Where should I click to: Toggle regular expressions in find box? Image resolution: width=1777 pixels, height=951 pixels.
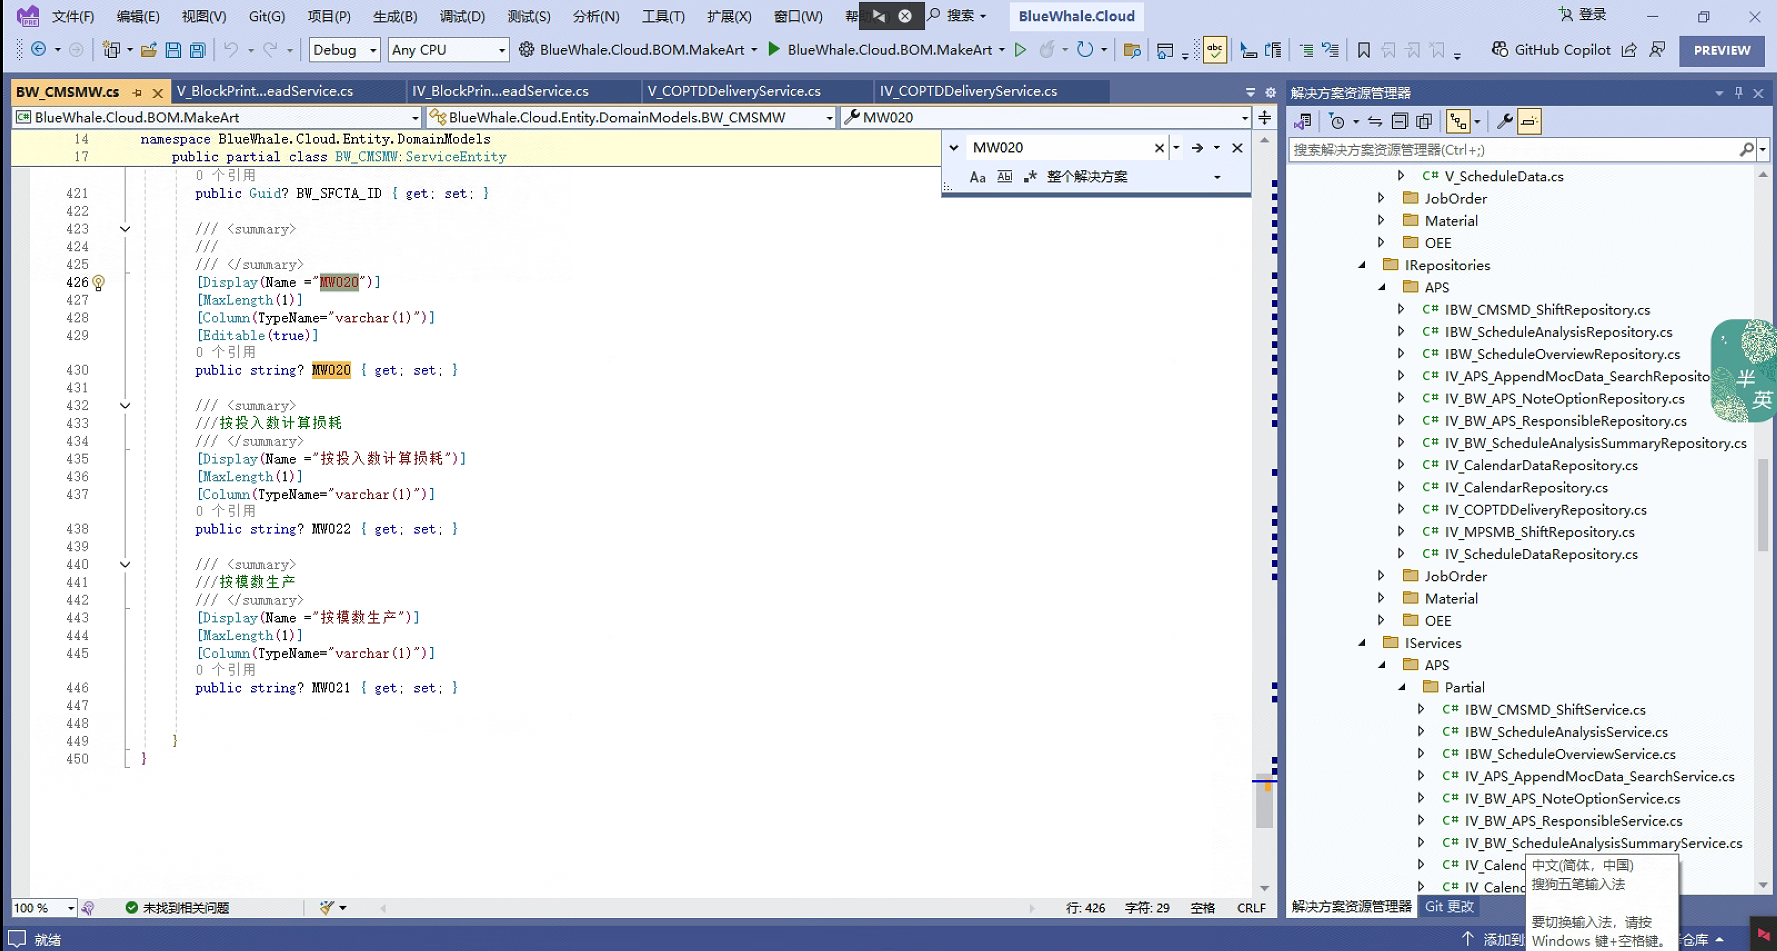pos(1030,177)
